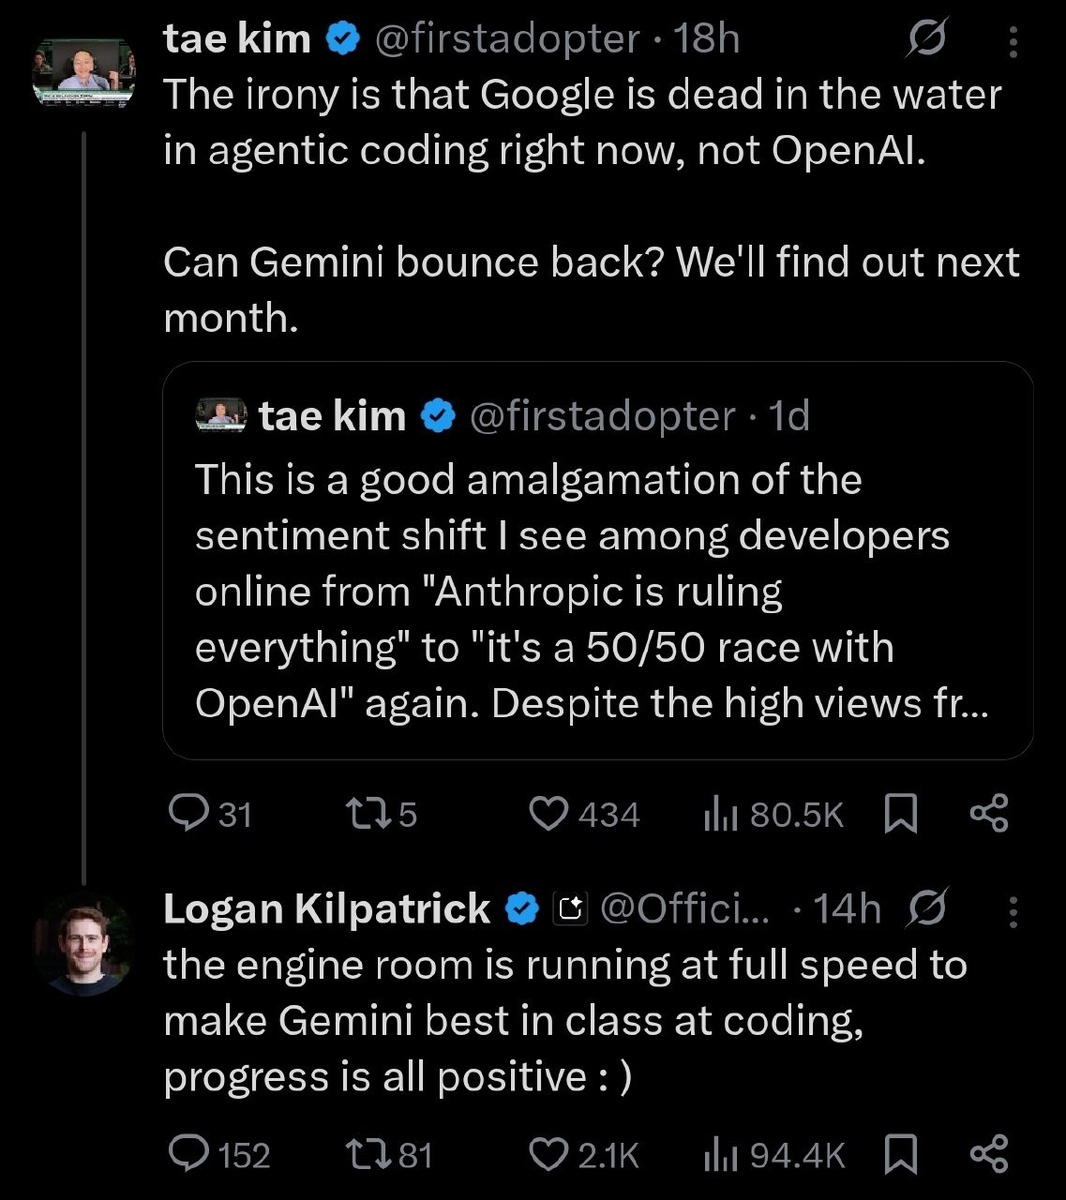Open more options for Logan's reply
Screen dimensions: 1066x1200
point(1013,911)
